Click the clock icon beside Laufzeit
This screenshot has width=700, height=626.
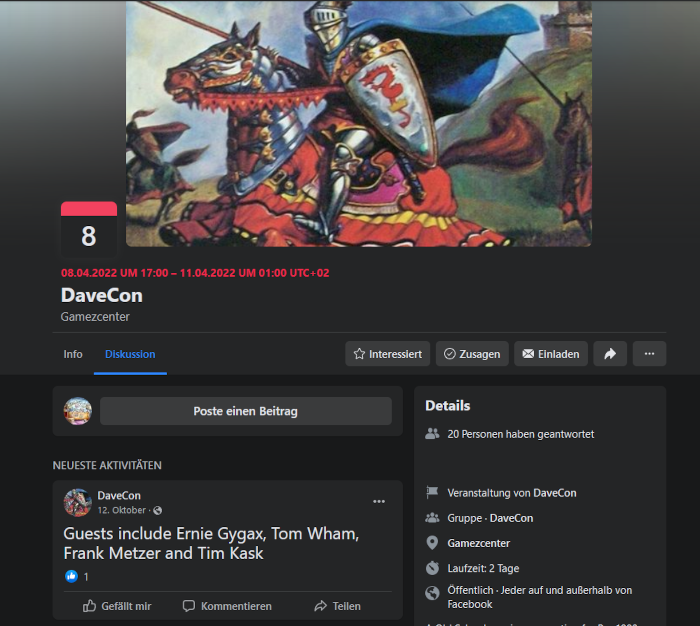(x=432, y=568)
